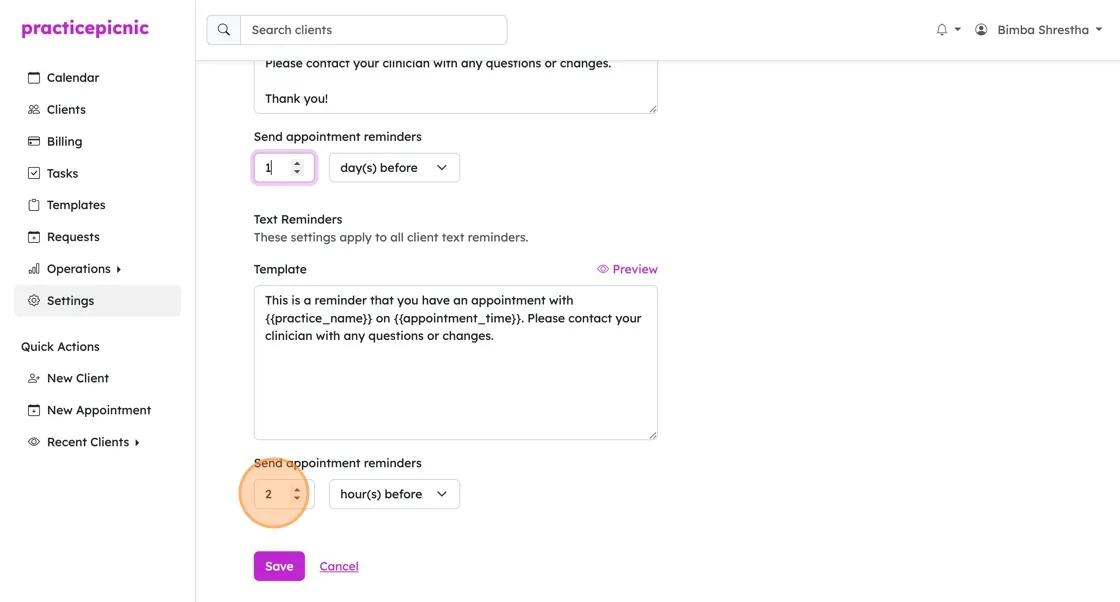The width and height of the screenshot is (1120, 602).
Task: Click the Billing card icon
Action: 34,141
